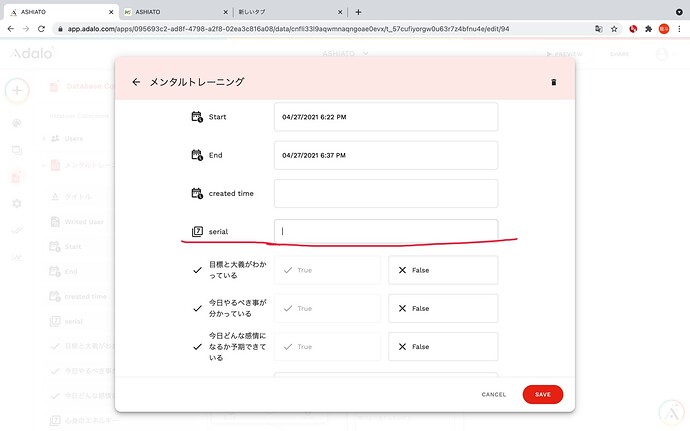690x431 pixels.
Task: Click the End date input field
Action: 386,155
